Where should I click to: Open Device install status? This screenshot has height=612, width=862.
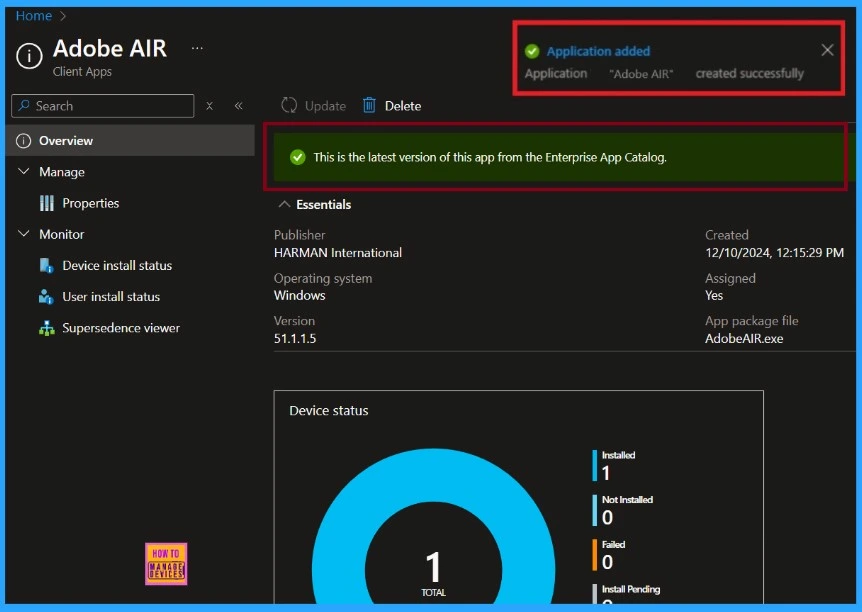coord(117,266)
